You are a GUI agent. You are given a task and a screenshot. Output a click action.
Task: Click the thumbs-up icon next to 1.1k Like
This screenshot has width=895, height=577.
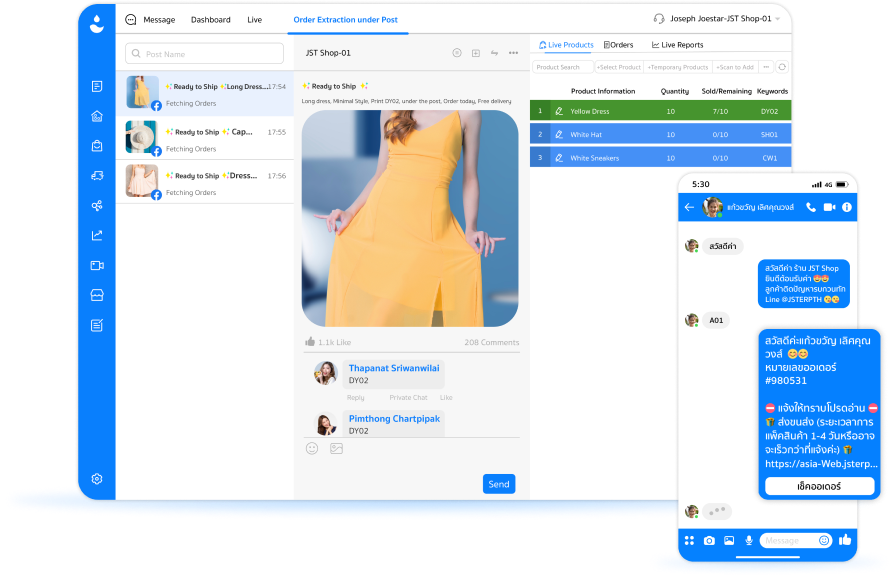310,341
